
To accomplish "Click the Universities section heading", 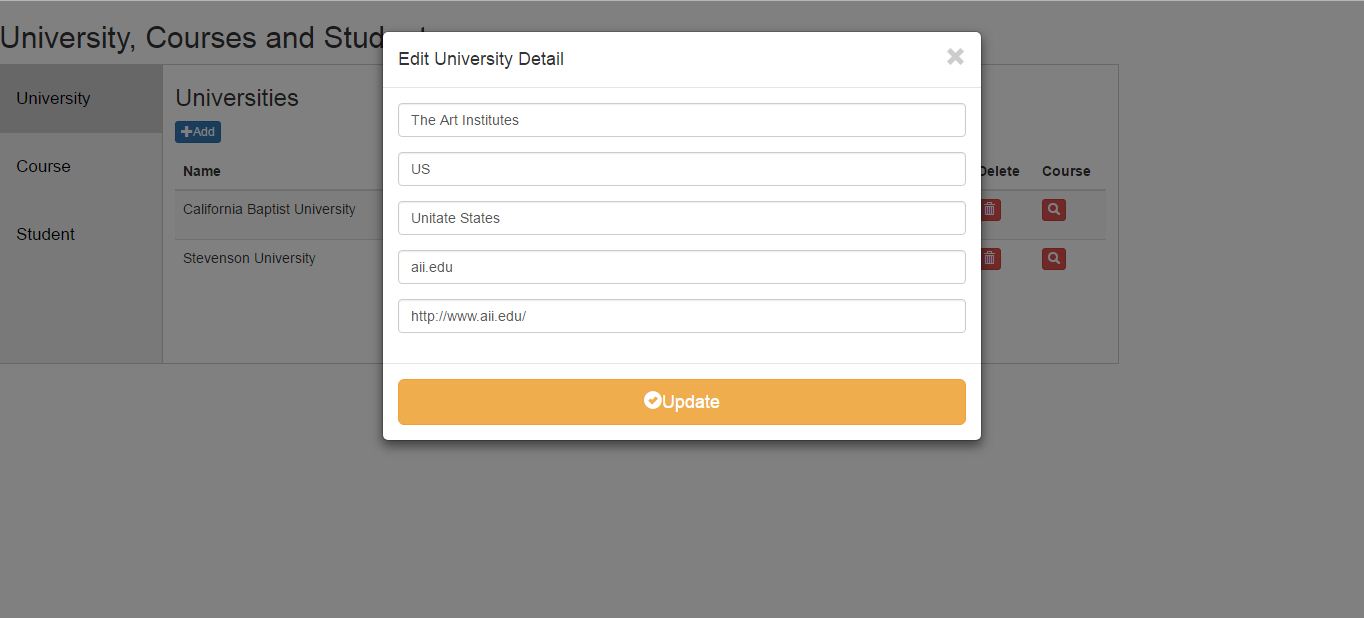I will tap(237, 98).
